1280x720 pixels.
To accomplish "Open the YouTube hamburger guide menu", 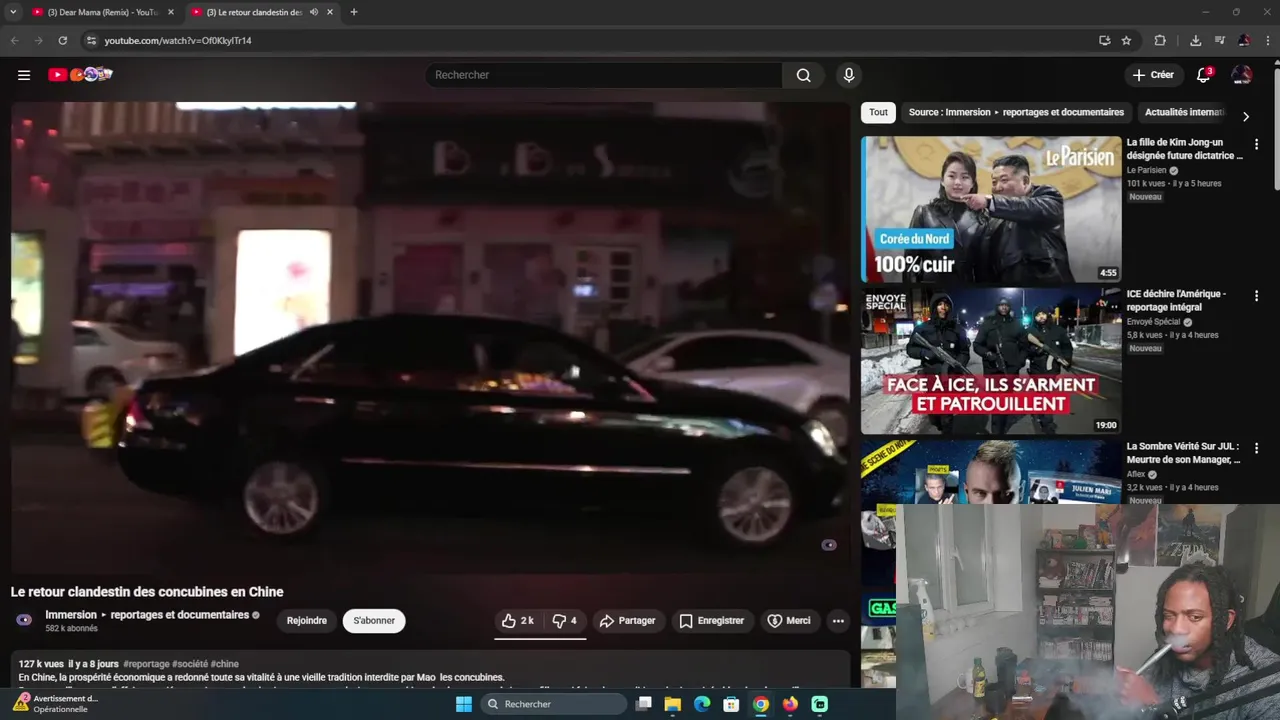I will 24,75.
